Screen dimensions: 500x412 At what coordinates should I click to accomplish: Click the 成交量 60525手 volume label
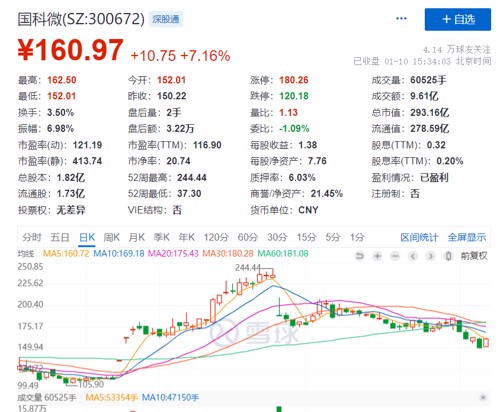(x=47, y=397)
